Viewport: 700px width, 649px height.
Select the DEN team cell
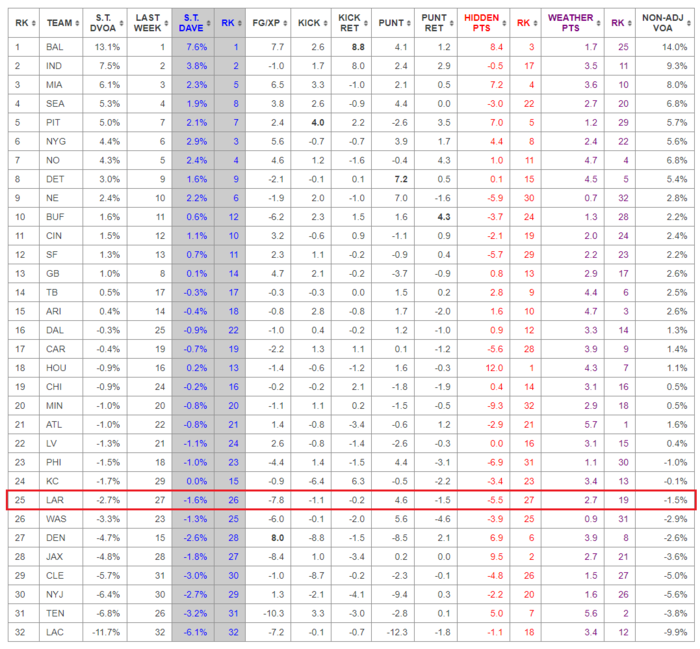61,538
